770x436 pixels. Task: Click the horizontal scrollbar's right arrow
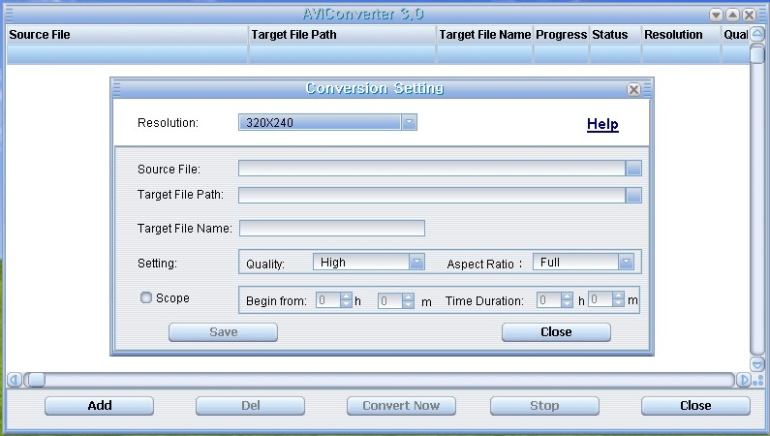(743, 380)
